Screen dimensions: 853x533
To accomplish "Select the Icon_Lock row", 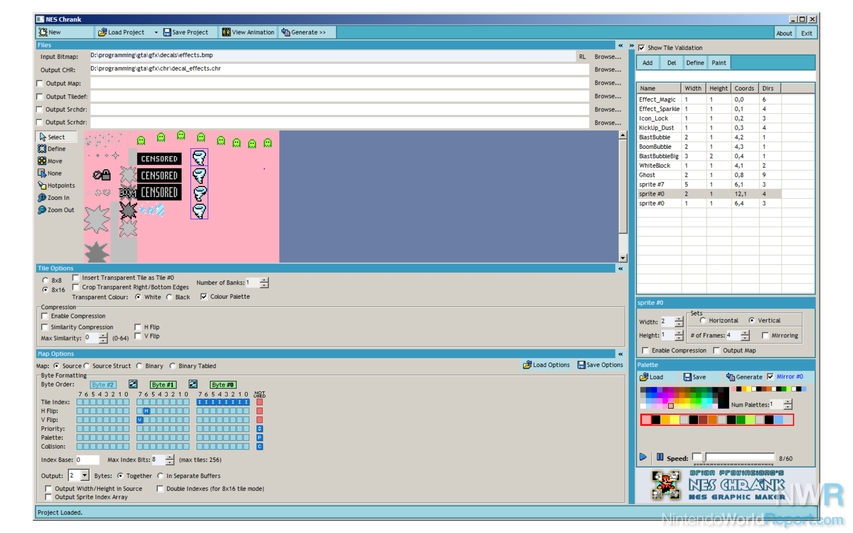I will (709, 118).
